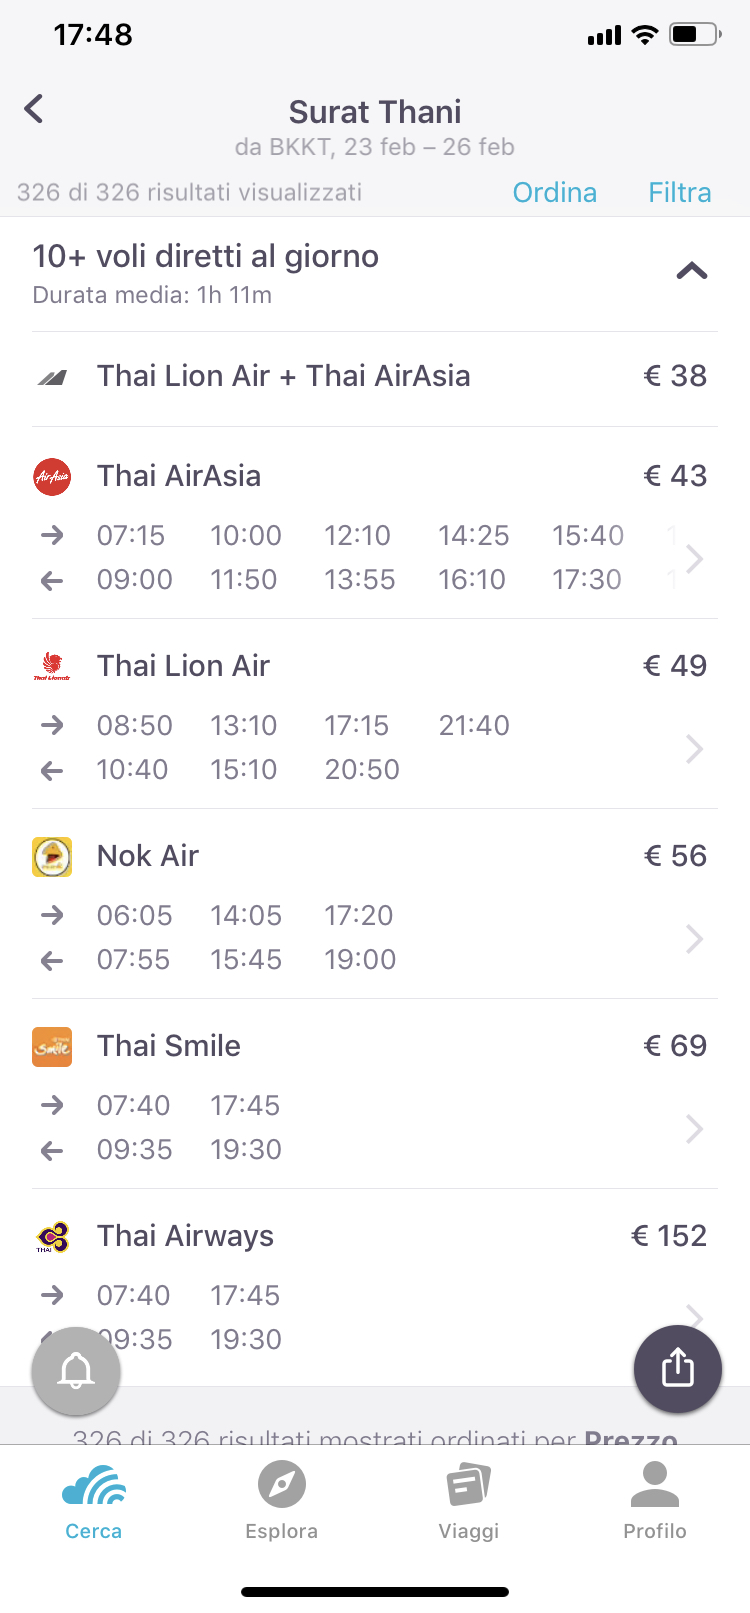750x1613 pixels.
Task: Open the Profilo tab
Action: [655, 1500]
